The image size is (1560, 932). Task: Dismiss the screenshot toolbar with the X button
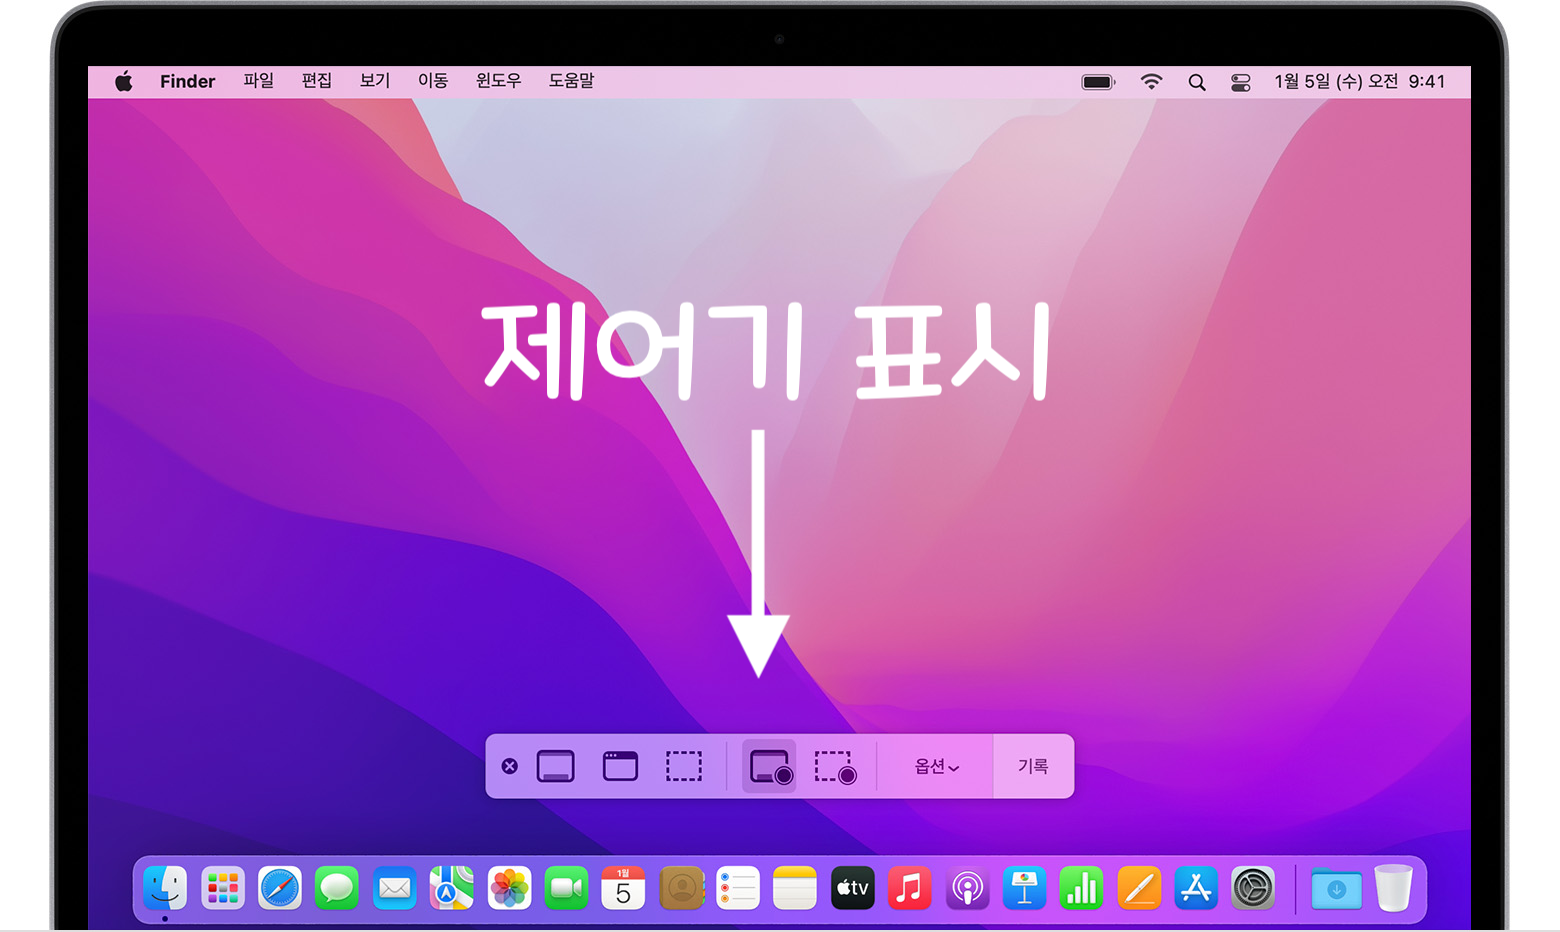(x=510, y=766)
